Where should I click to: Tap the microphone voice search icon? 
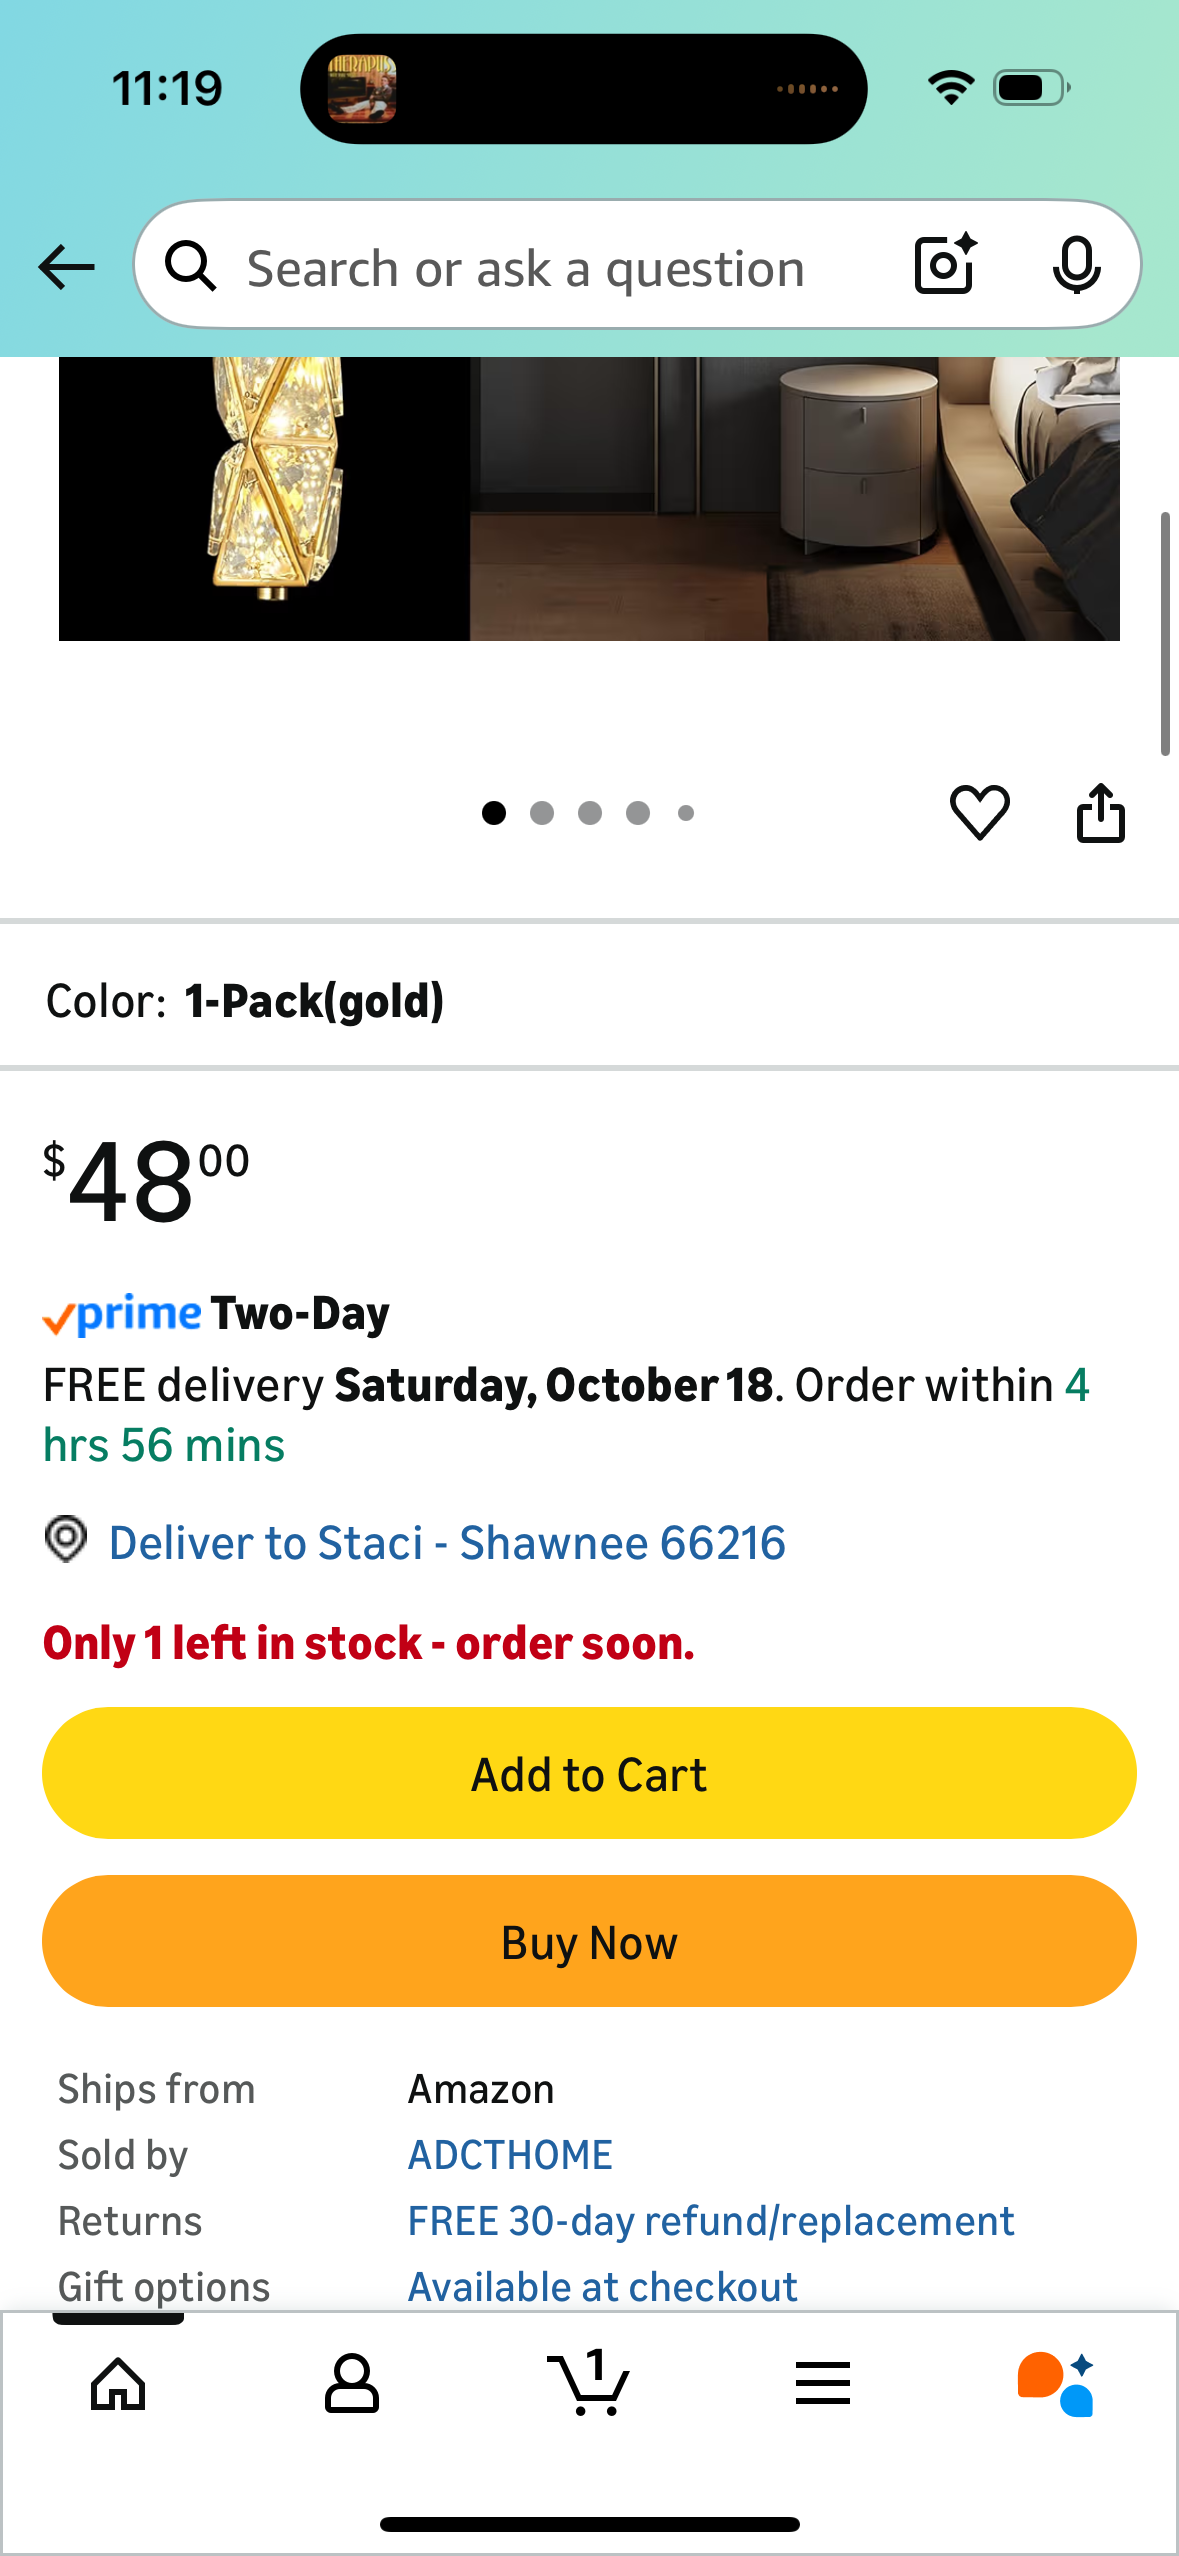(x=1076, y=265)
